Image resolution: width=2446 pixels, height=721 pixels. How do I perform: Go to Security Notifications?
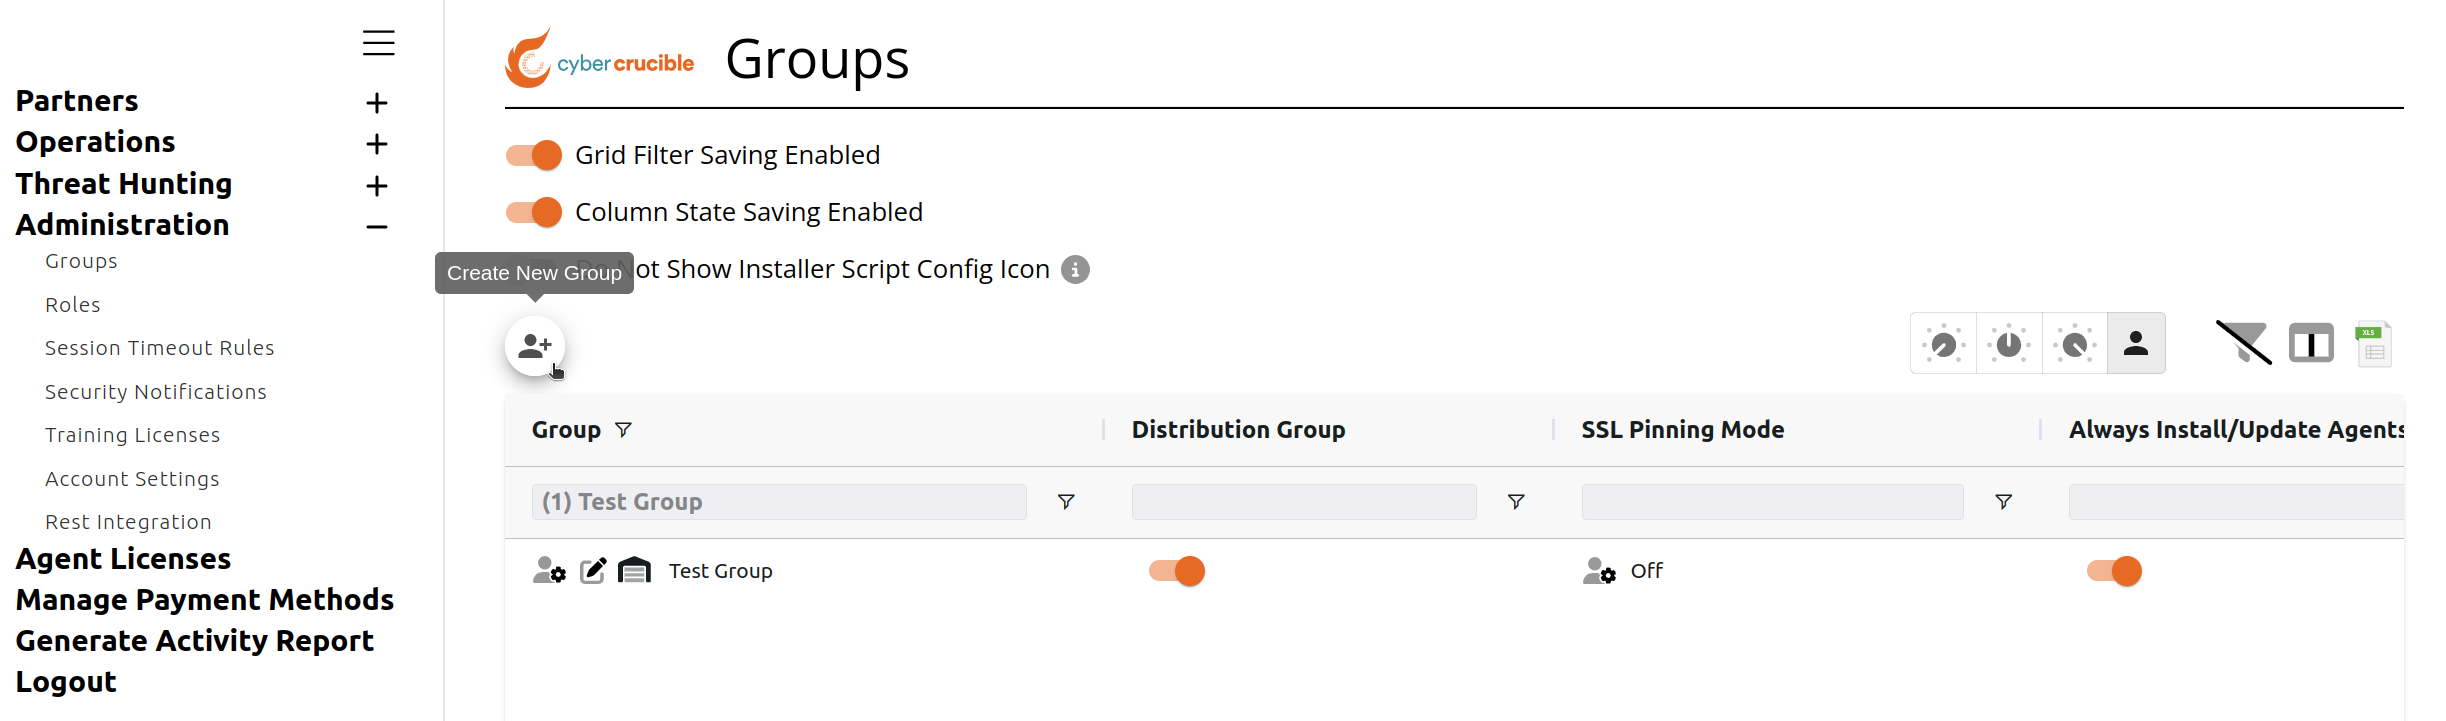(156, 392)
